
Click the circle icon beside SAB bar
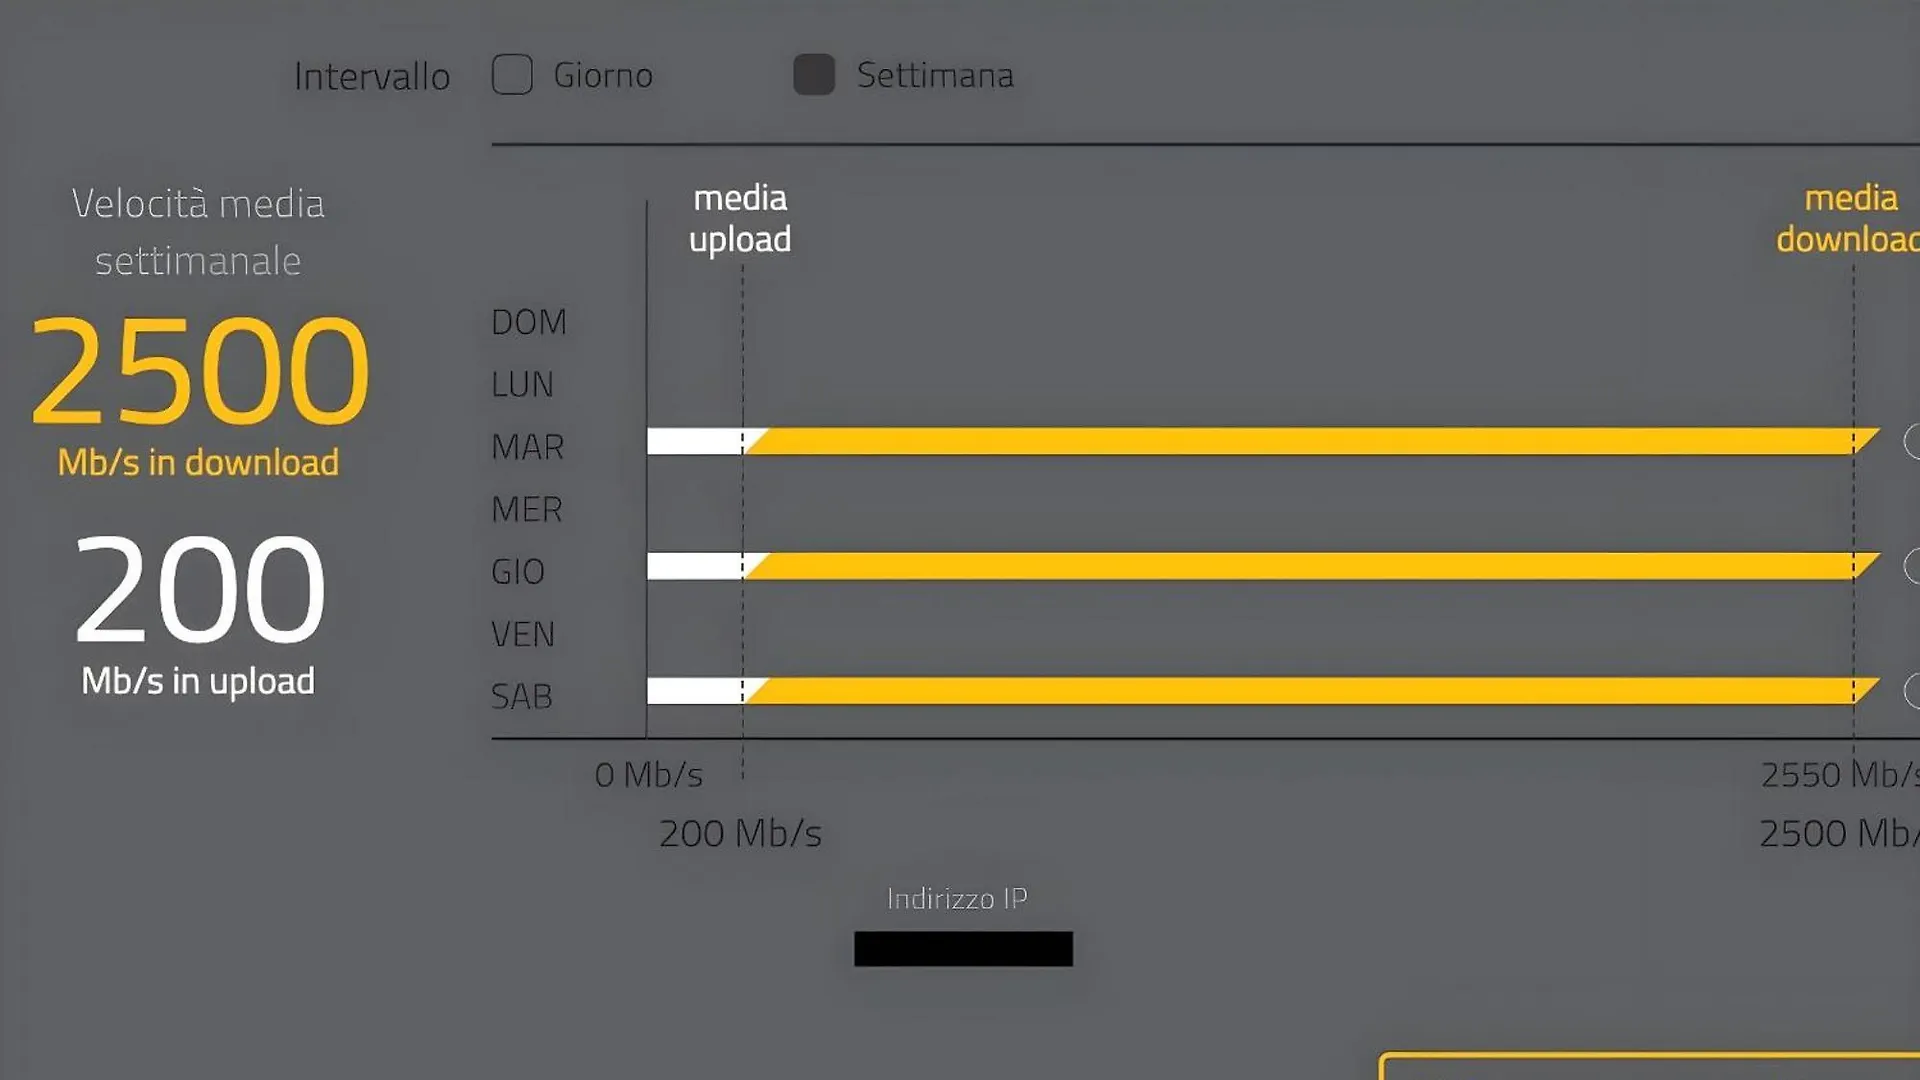coord(1912,691)
